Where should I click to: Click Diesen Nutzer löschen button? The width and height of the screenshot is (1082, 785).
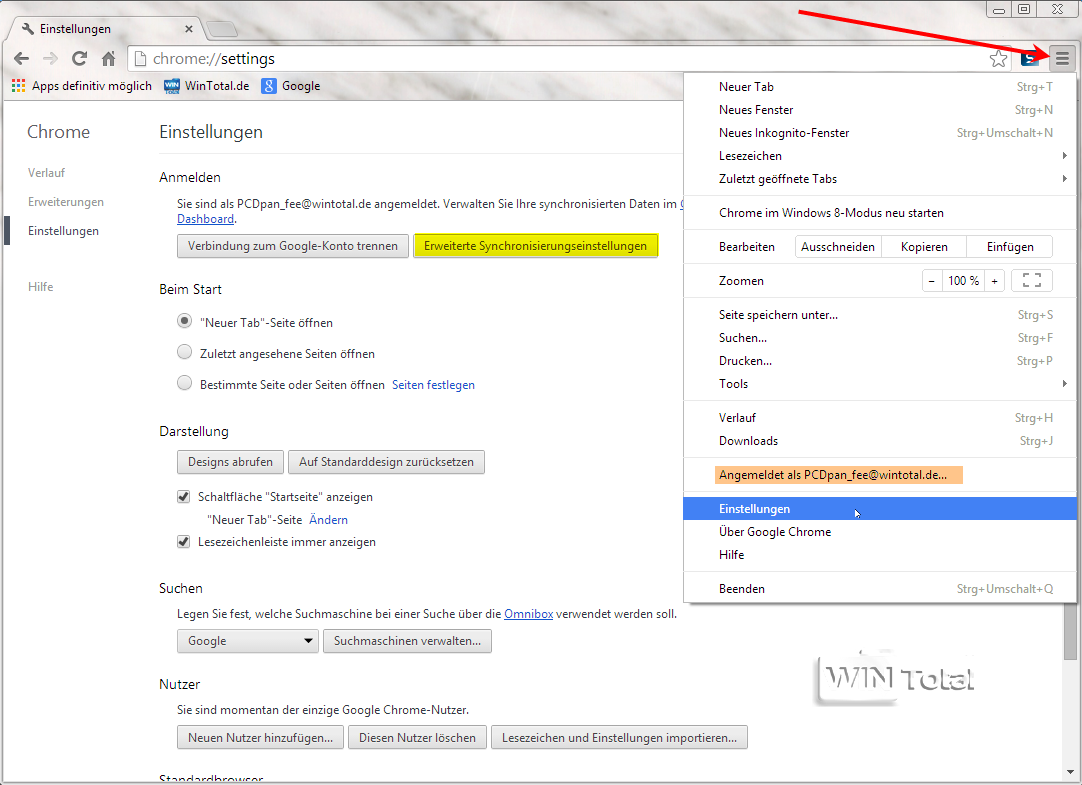pos(417,737)
